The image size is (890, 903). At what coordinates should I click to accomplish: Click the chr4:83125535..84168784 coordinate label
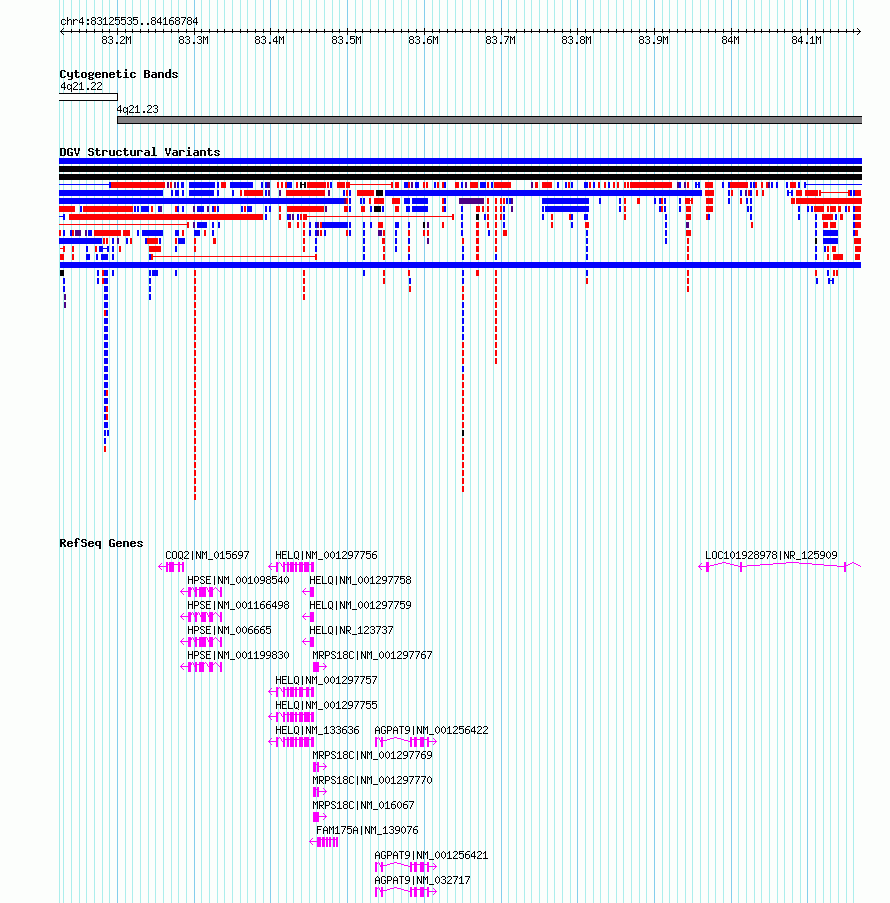coord(129,21)
